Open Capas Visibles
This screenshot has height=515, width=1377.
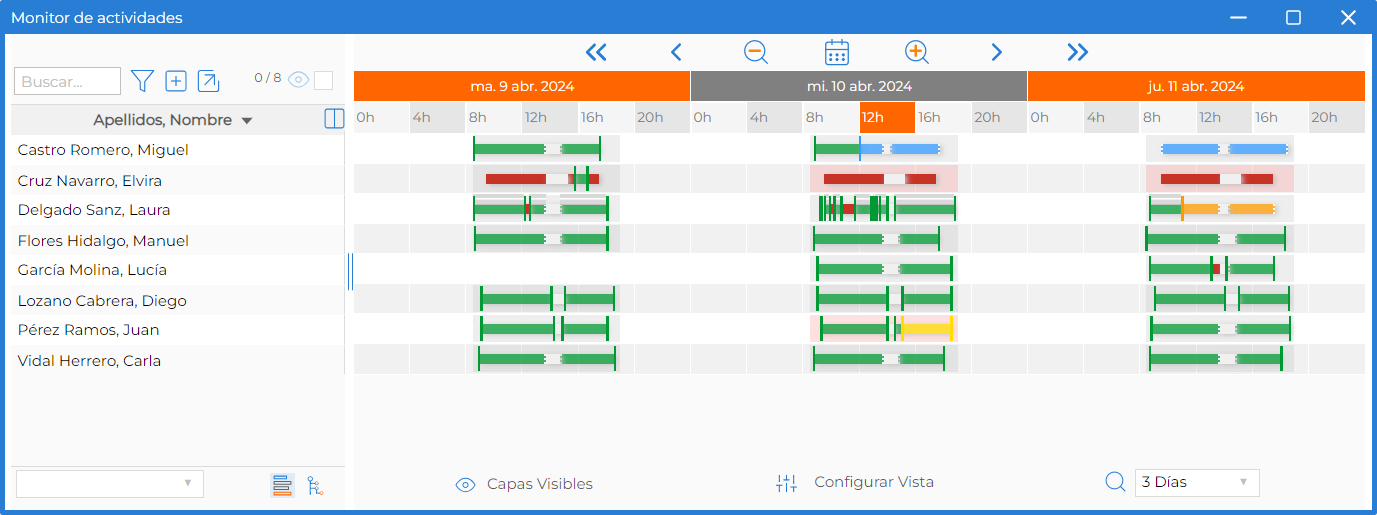[x=540, y=484]
